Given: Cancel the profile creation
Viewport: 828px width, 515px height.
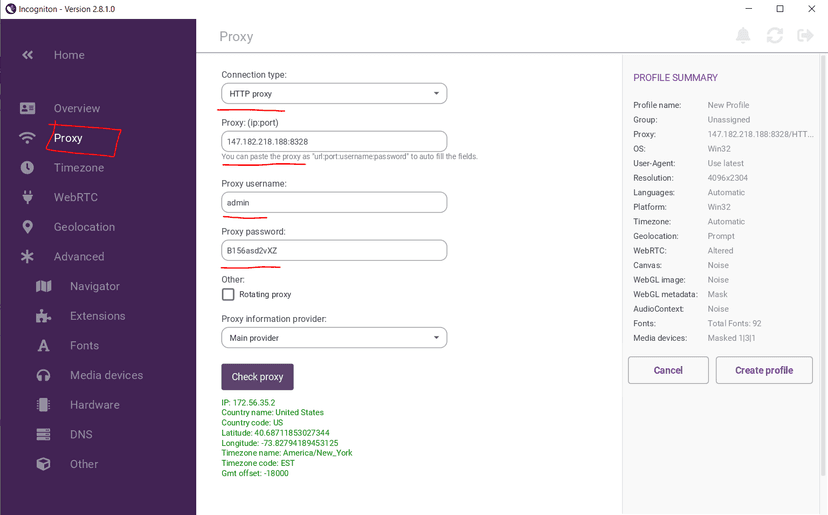Looking at the screenshot, I should (x=668, y=370).
